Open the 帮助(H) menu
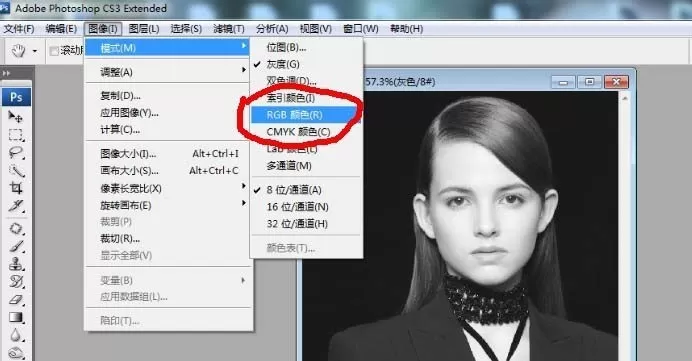The width and height of the screenshot is (692, 361). pos(406,29)
